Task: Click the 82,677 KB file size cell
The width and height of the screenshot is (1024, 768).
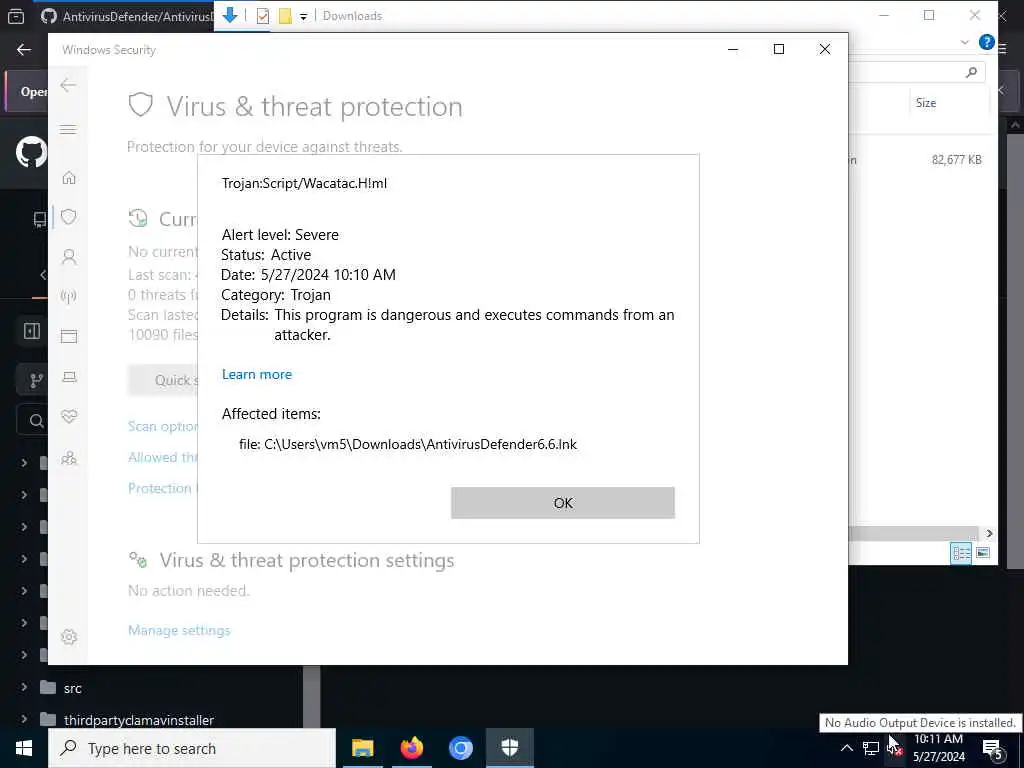Action: pos(956,159)
